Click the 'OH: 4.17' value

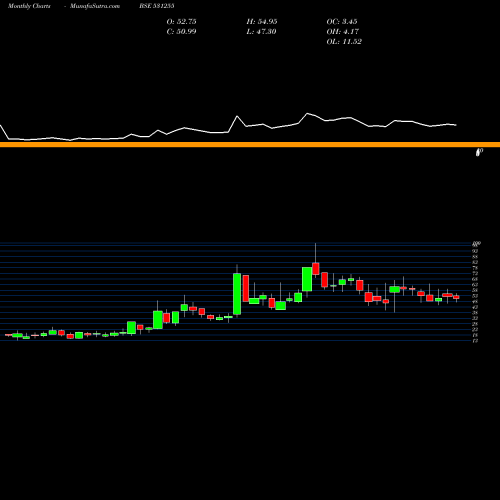[343, 32]
